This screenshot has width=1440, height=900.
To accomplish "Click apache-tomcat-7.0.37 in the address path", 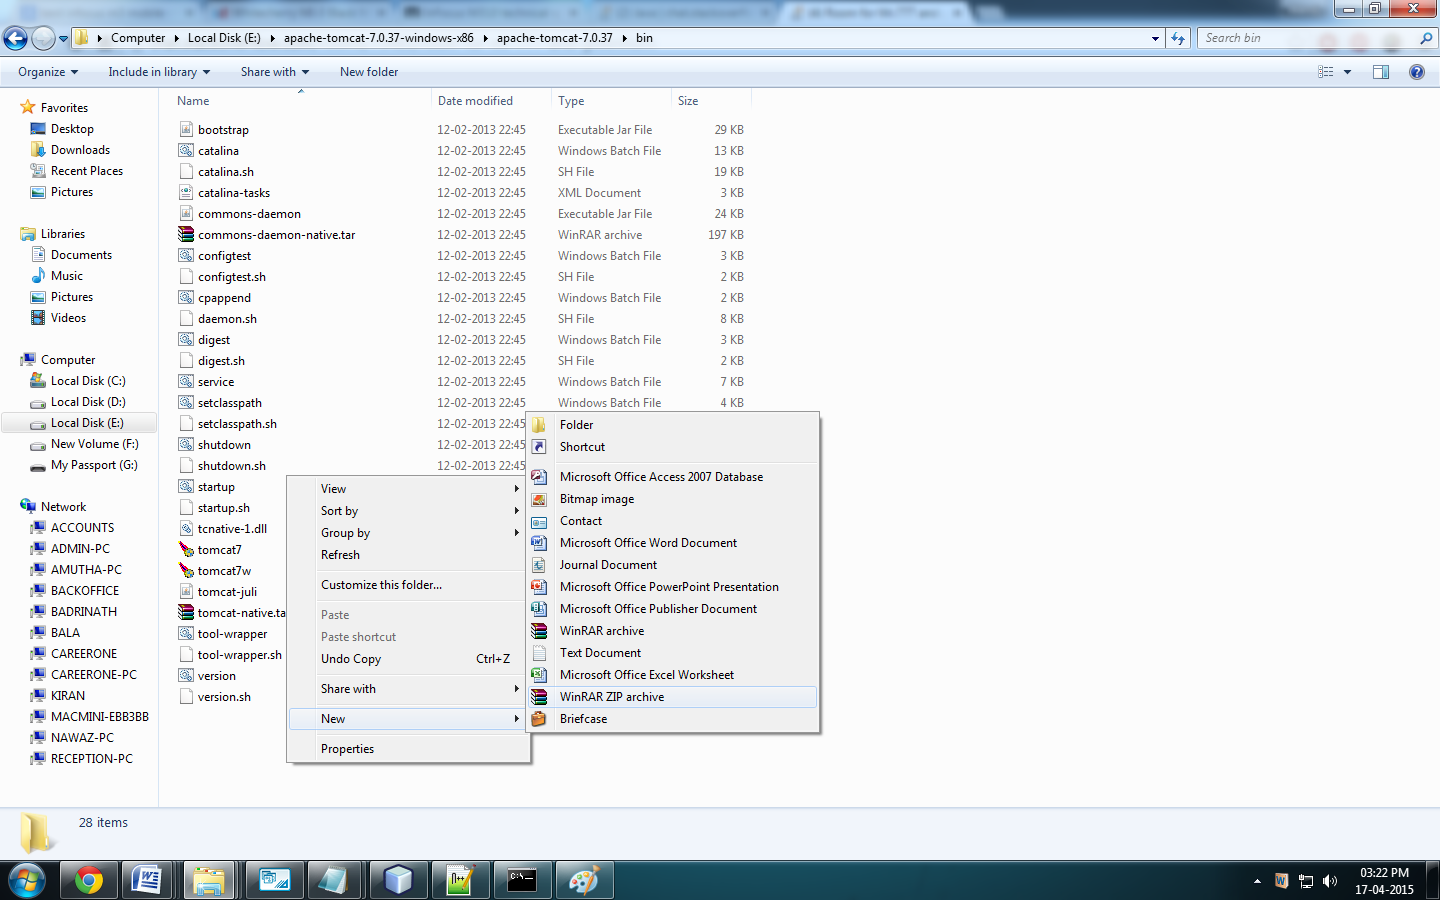I will coord(555,38).
